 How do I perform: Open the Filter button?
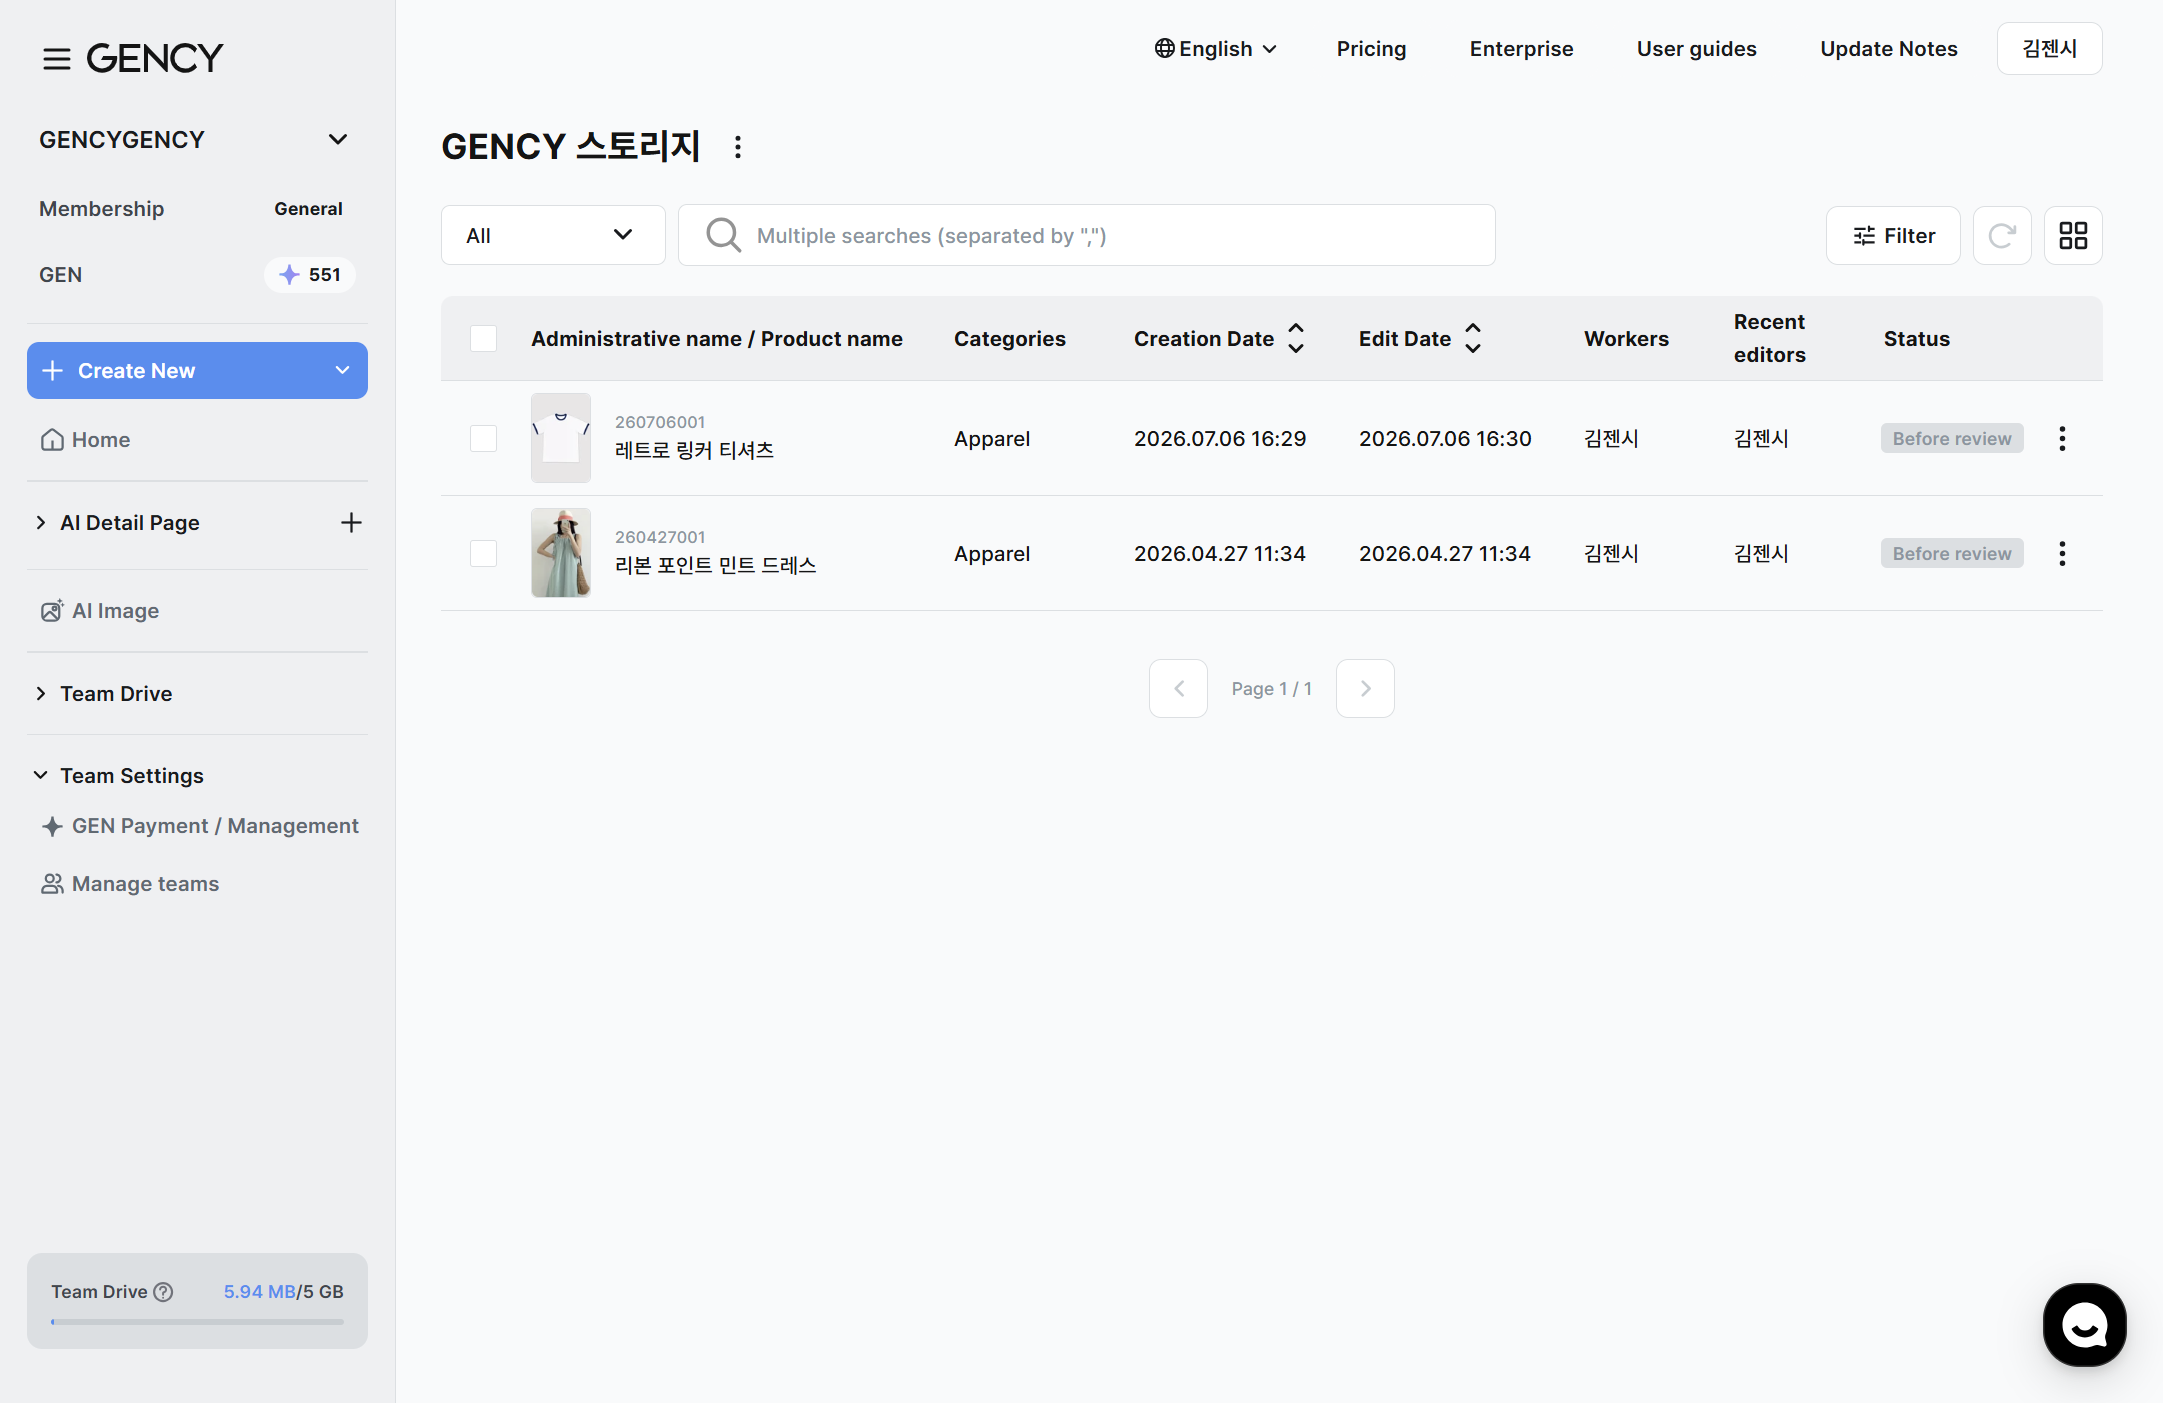[x=1892, y=236]
